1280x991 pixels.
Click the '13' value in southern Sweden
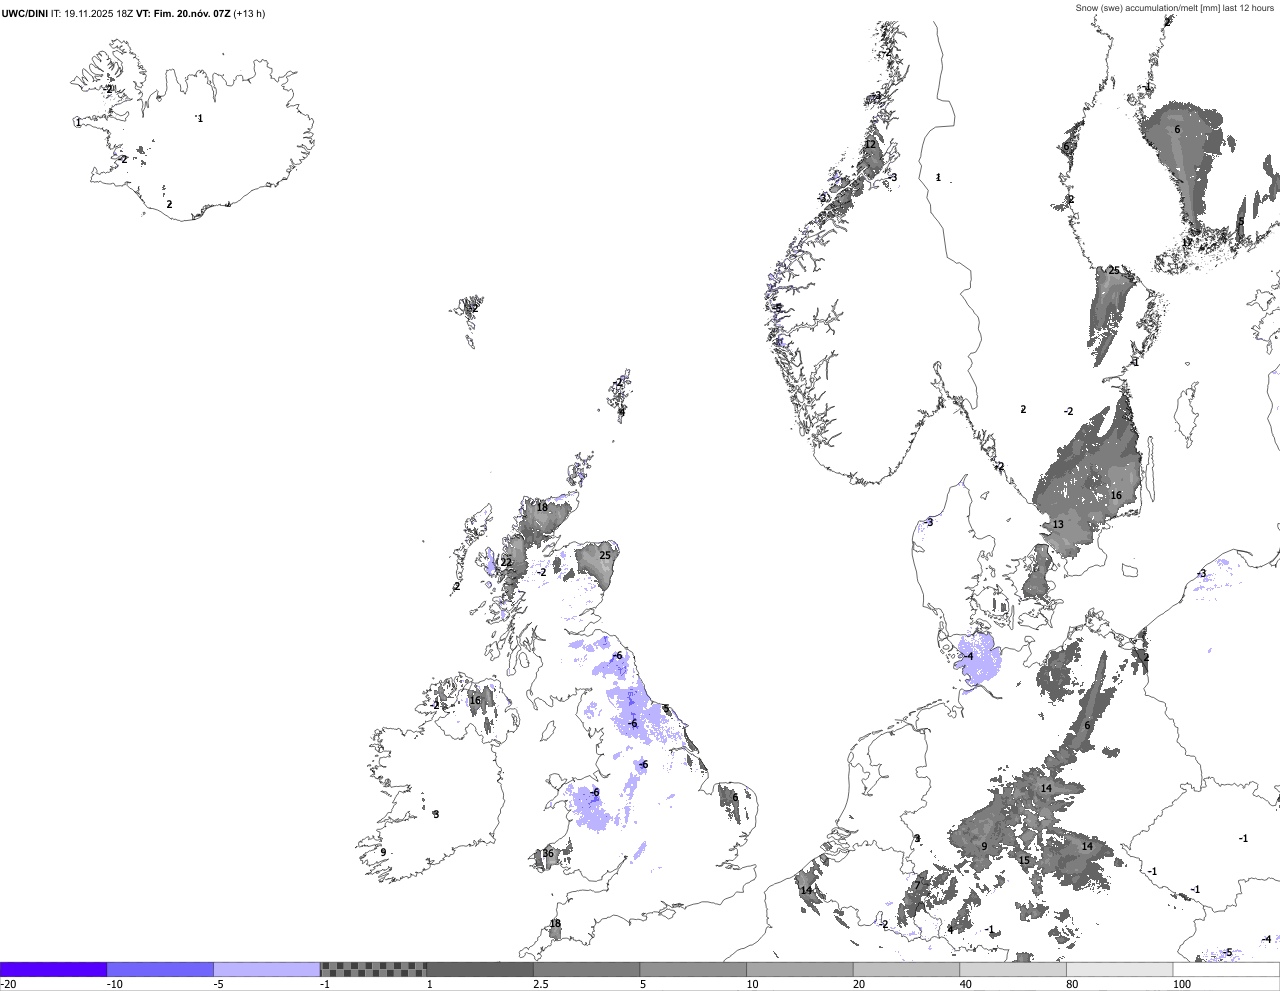1058,524
